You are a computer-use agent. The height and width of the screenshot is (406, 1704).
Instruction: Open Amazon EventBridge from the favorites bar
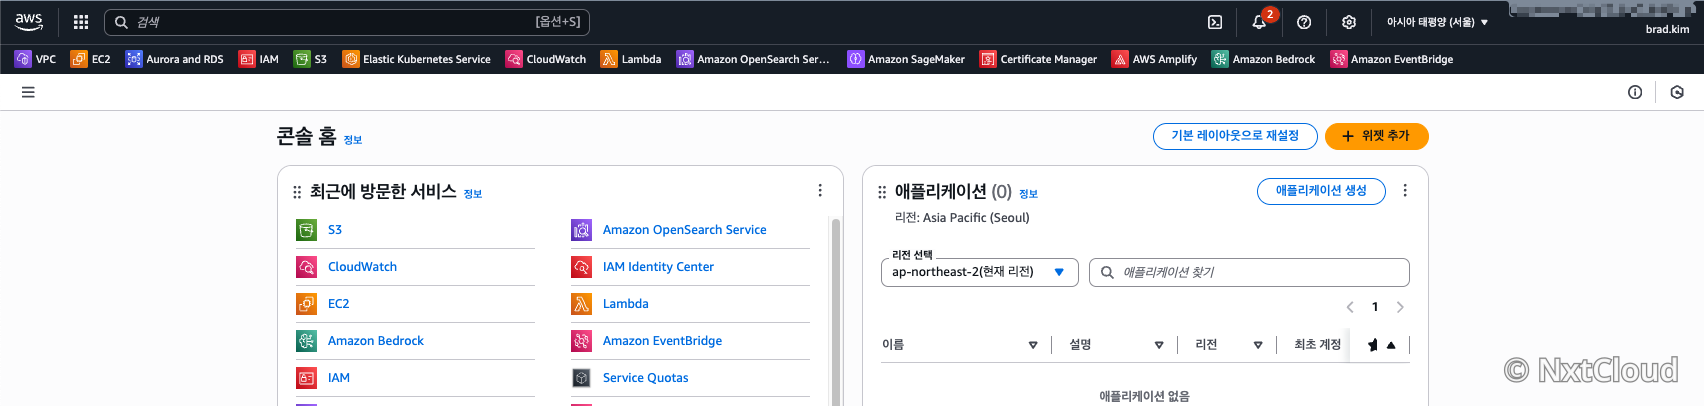pos(1391,59)
